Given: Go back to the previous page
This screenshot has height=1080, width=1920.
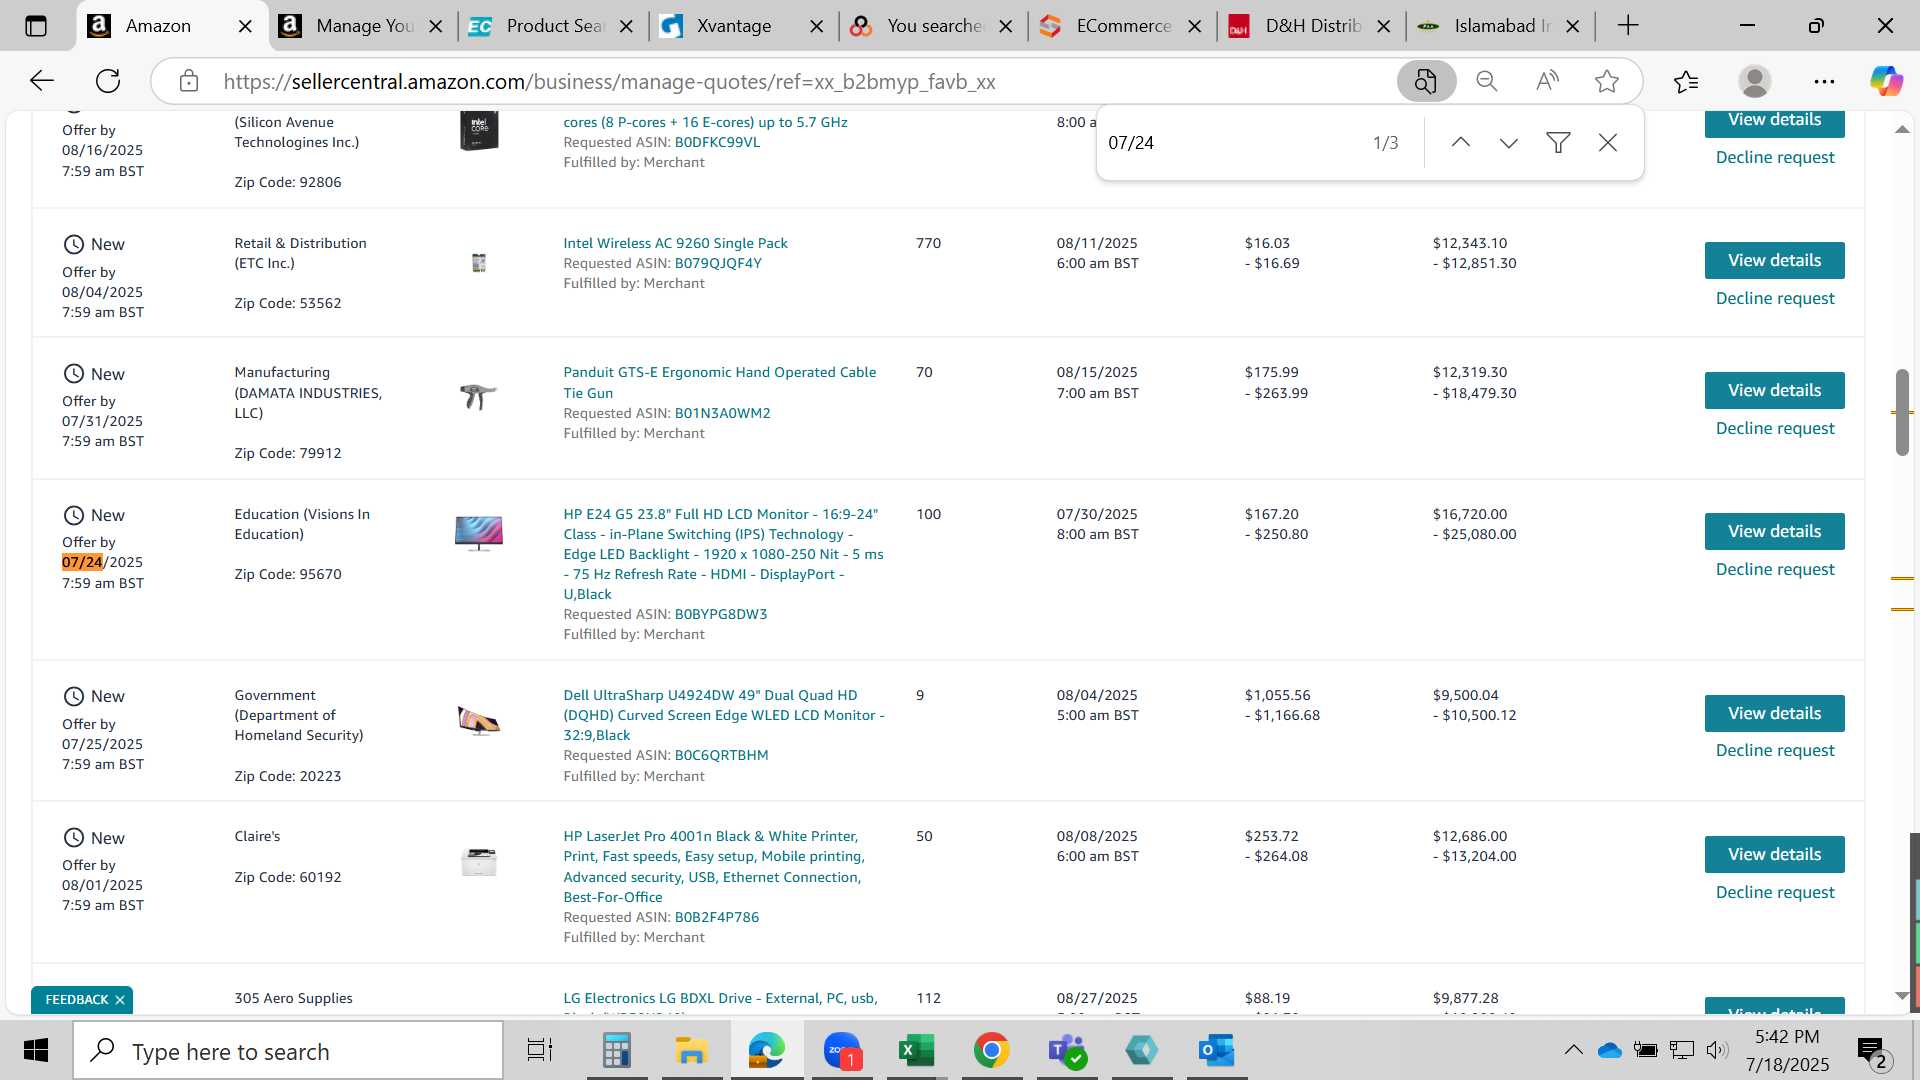Looking at the screenshot, I should (x=41, y=81).
